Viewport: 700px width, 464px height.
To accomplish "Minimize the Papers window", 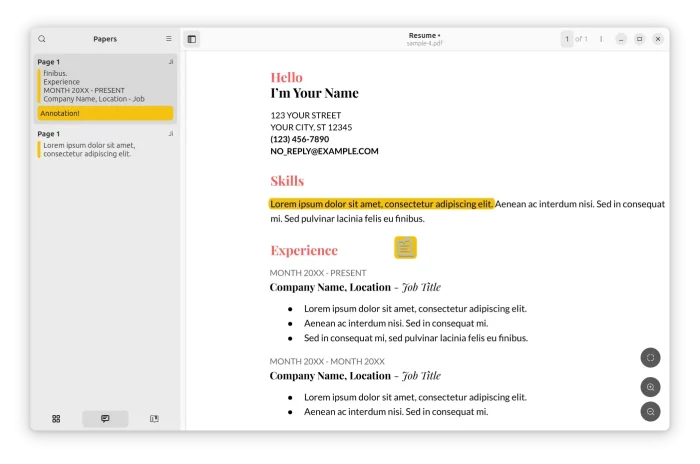I will point(621,39).
